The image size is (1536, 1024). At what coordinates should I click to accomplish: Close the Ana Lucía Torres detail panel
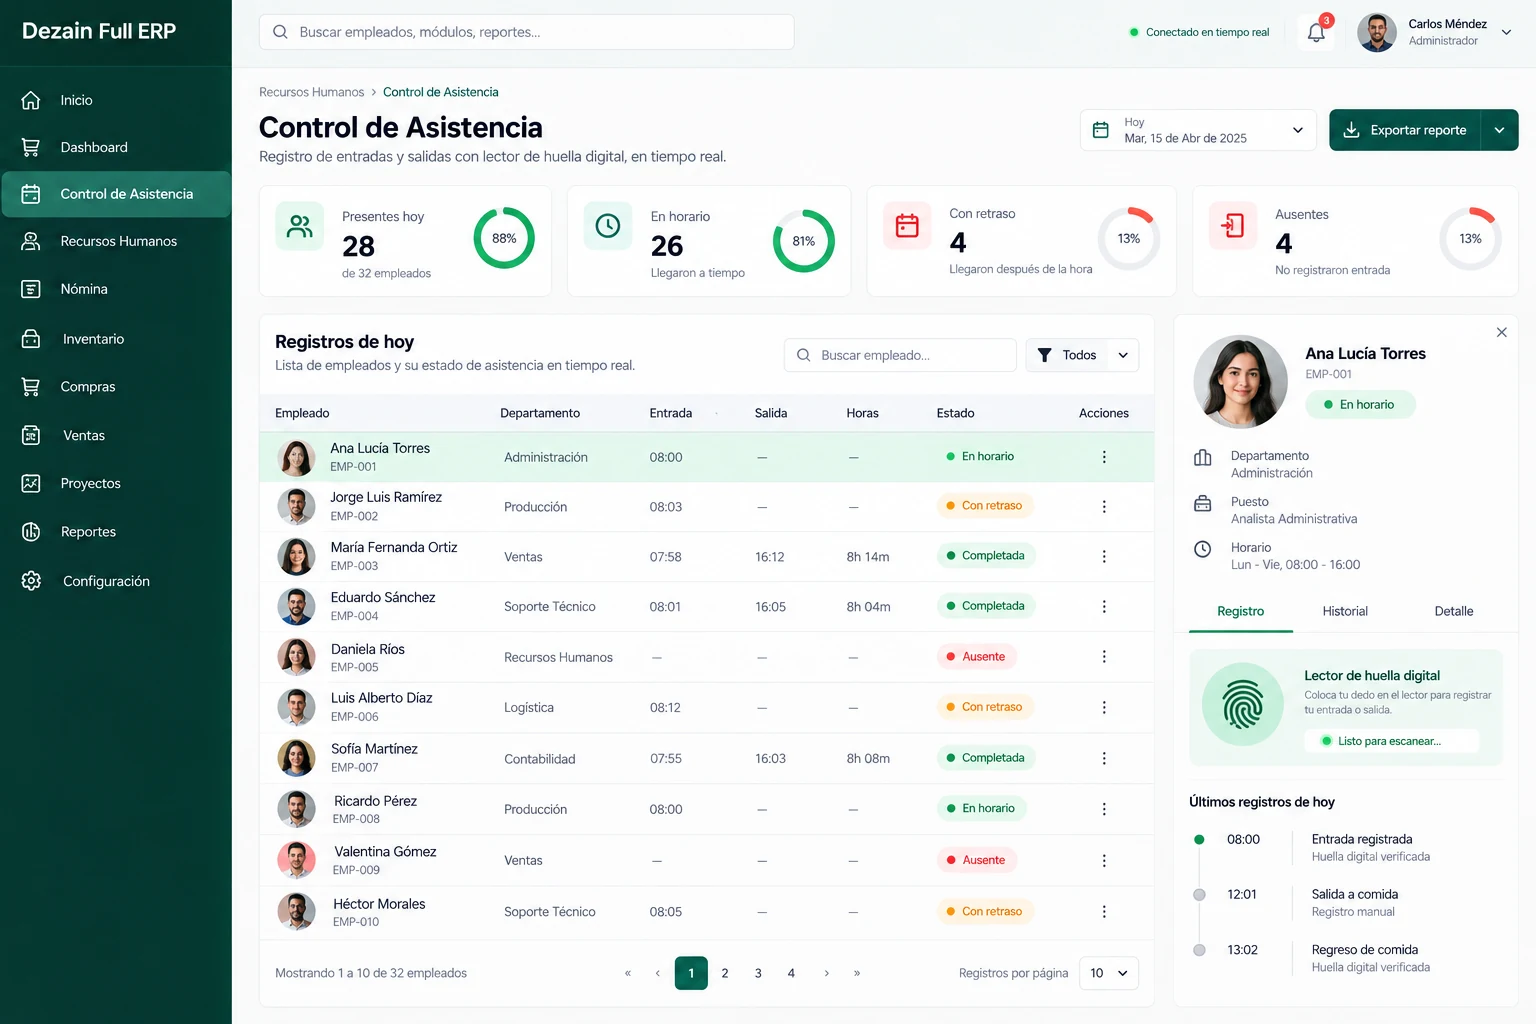point(1501,332)
